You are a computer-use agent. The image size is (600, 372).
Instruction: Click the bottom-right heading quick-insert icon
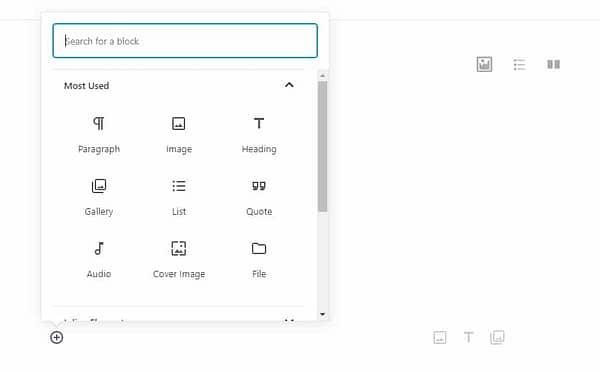(468, 337)
